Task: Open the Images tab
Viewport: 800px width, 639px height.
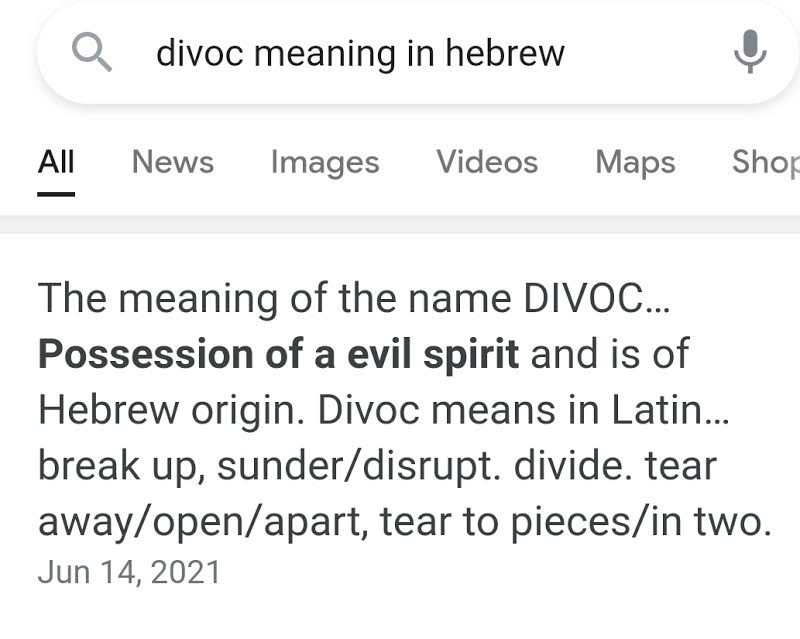Action: pyautogui.click(x=325, y=163)
